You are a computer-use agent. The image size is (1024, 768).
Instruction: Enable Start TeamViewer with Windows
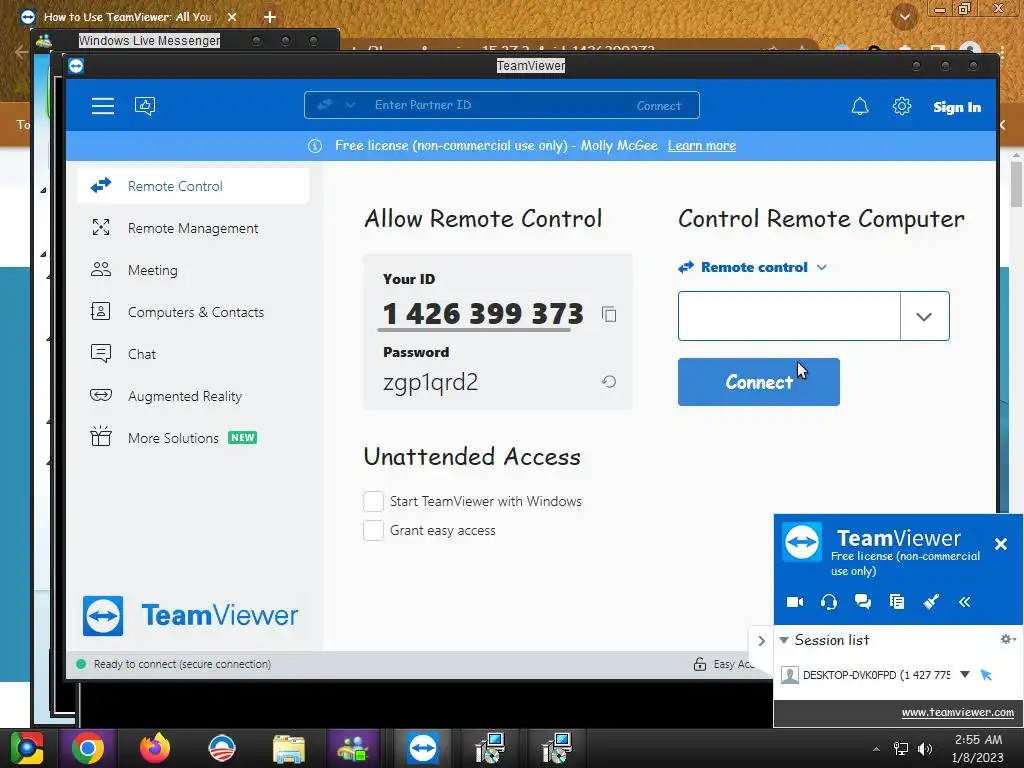click(373, 502)
